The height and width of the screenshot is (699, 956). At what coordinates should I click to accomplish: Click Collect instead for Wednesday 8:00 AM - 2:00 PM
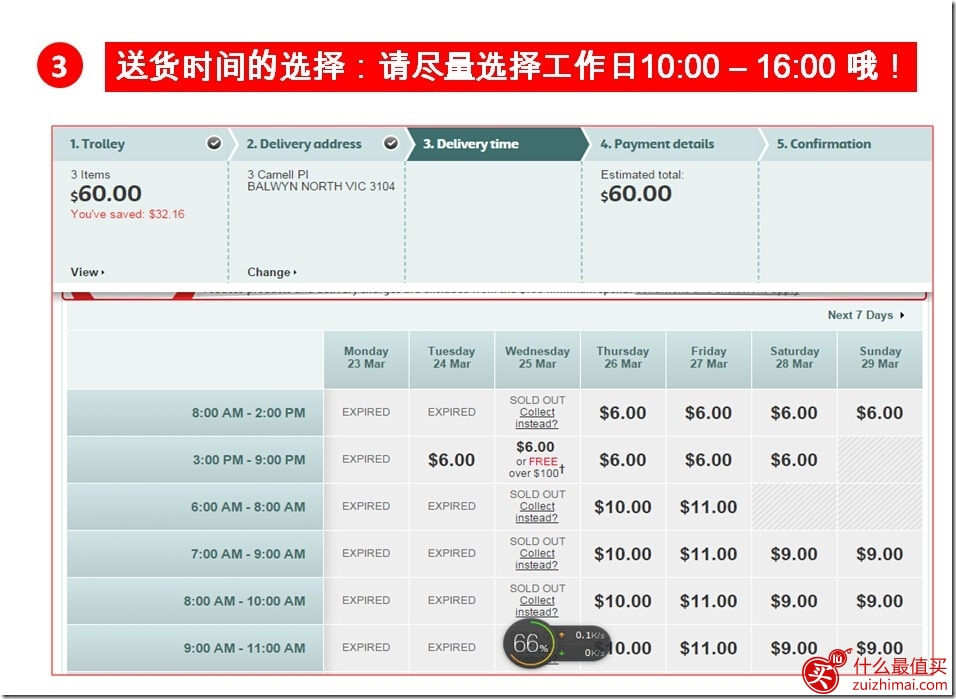tap(537, 418)
